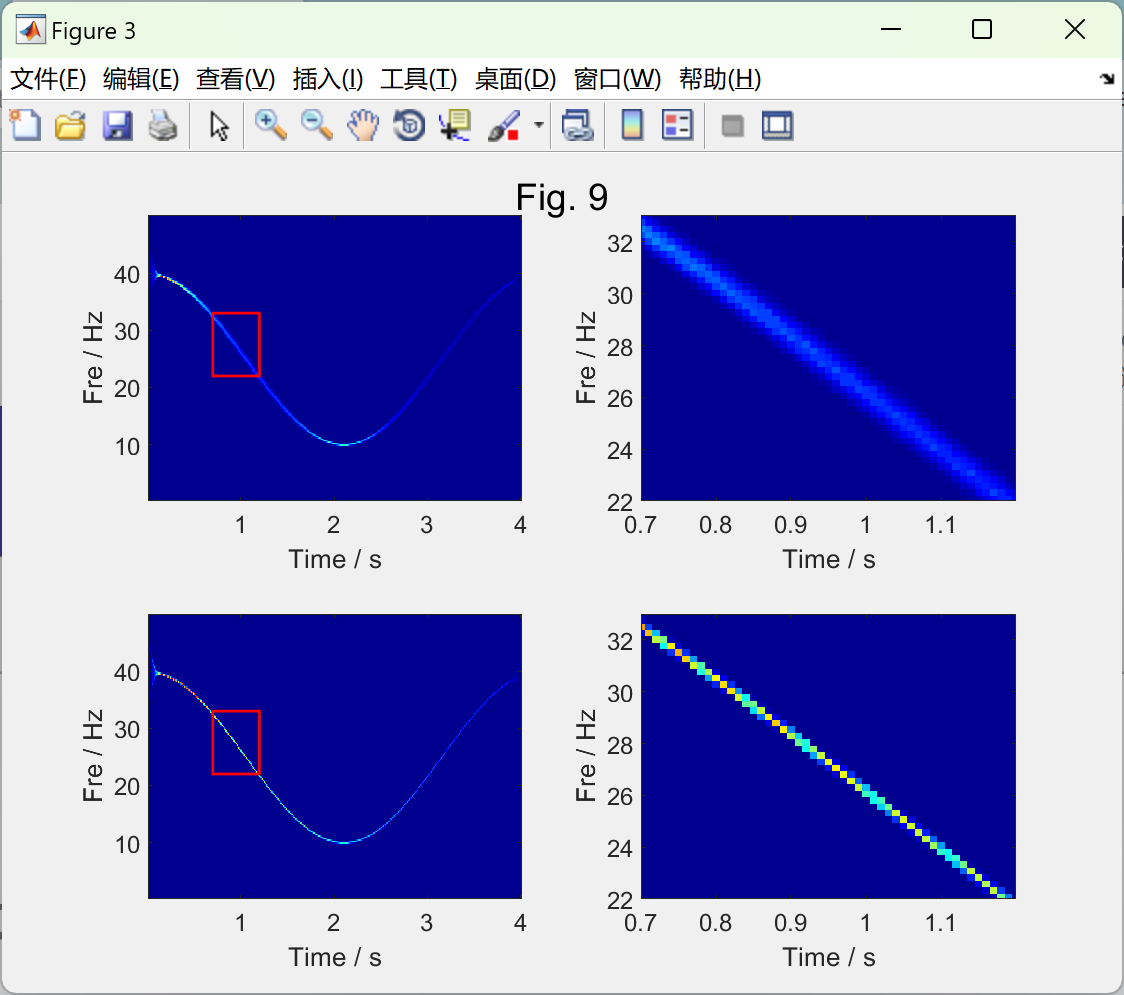Open the 文件(F) menu

[x=48, y=79]
